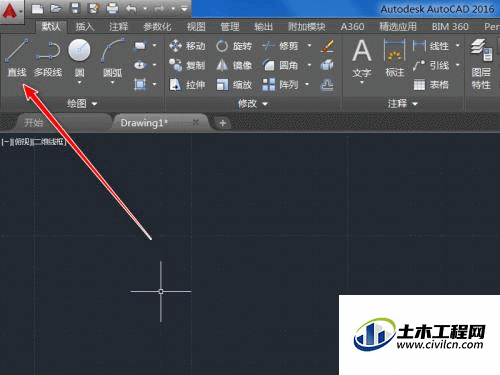Choose the Circle (圆) tool
The width and height of the screenshot is (500, 375).
[x=79, y=60]
